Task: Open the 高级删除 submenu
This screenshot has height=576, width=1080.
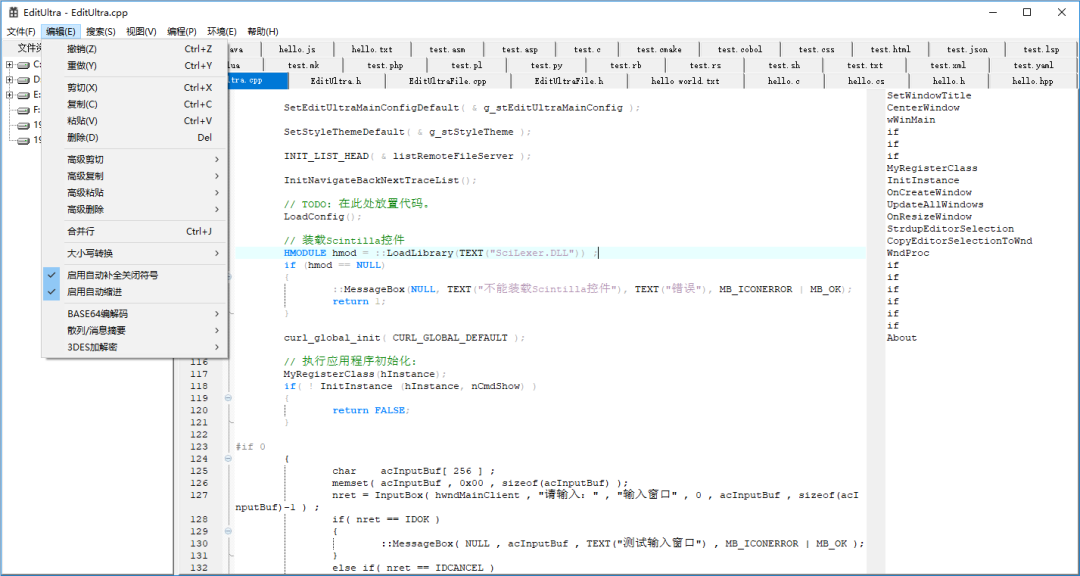Action: (134, 209)
